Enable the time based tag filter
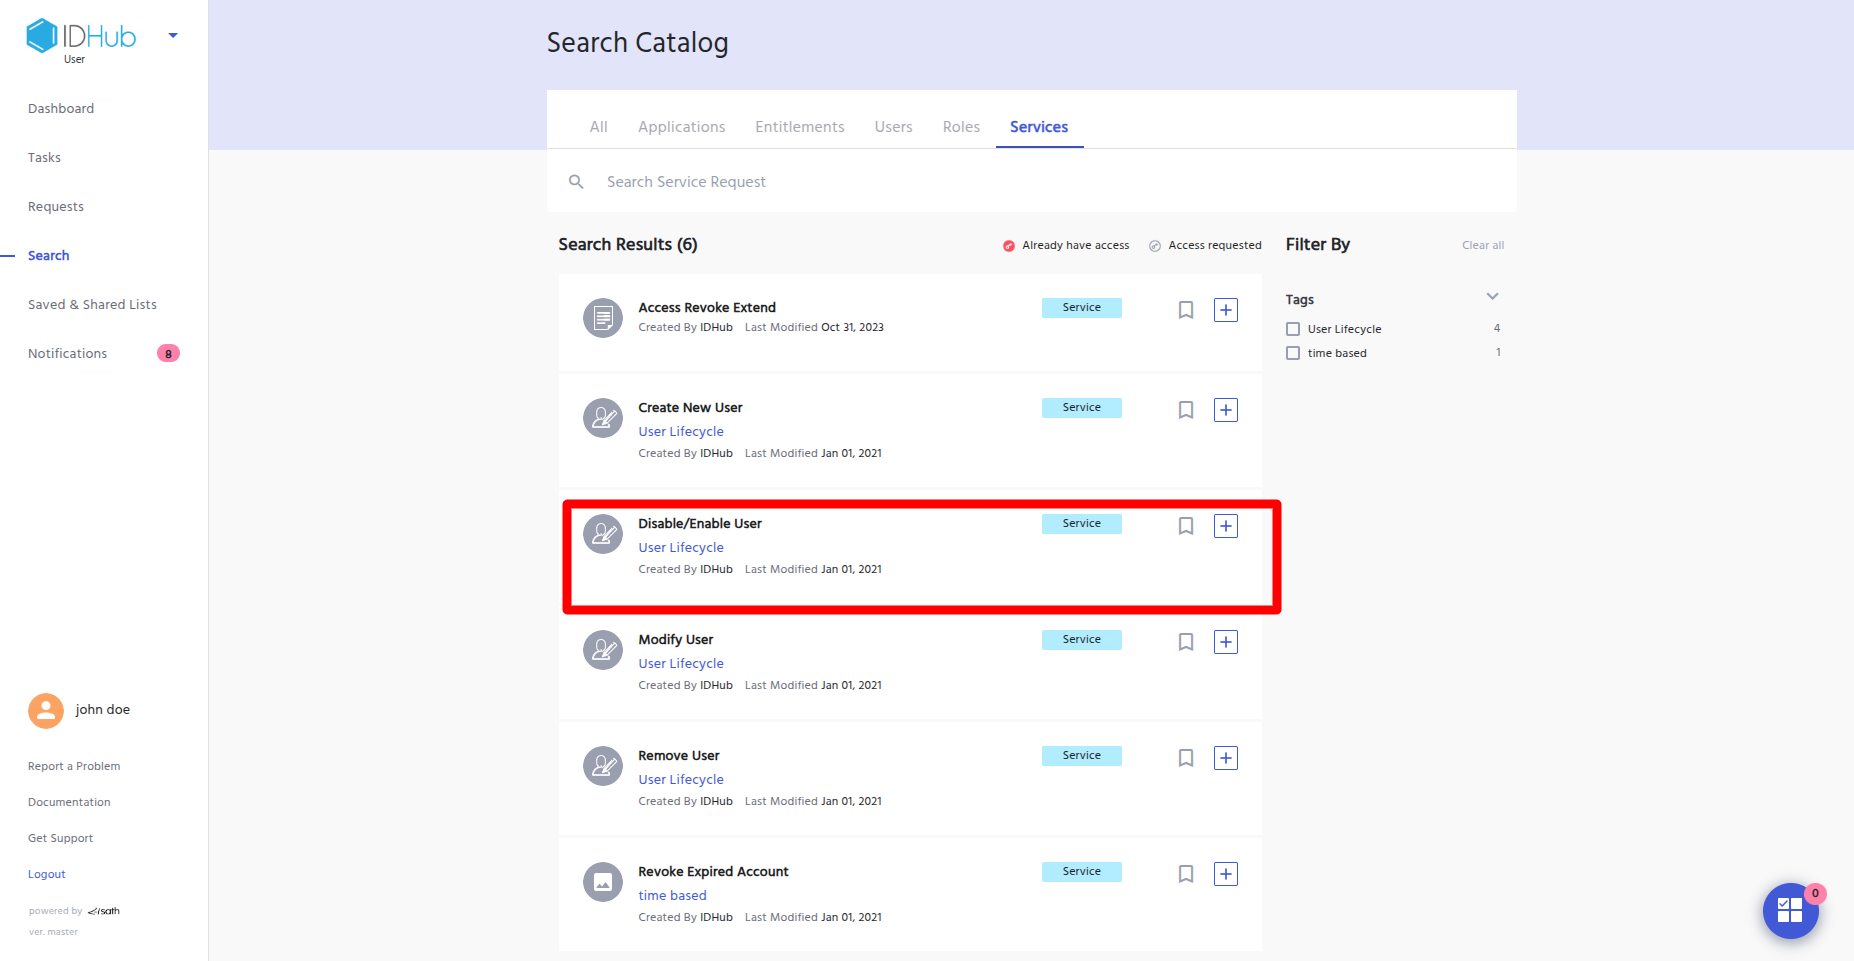 point(1293,353)
